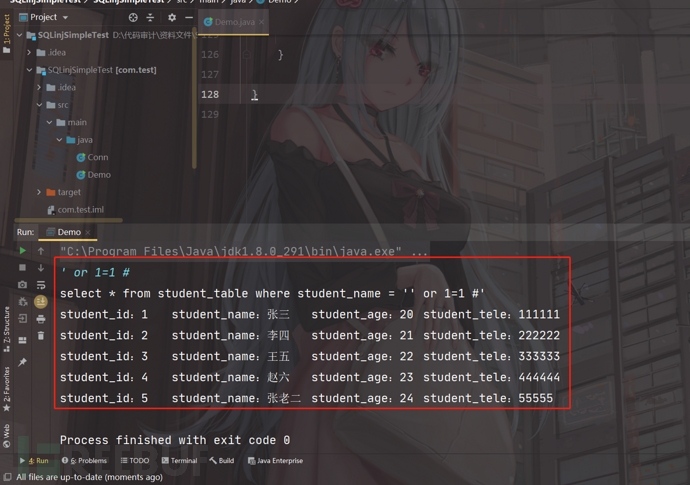Collapse all with the Project panel icon
This screenshot has height=485, width=690.
150,17
